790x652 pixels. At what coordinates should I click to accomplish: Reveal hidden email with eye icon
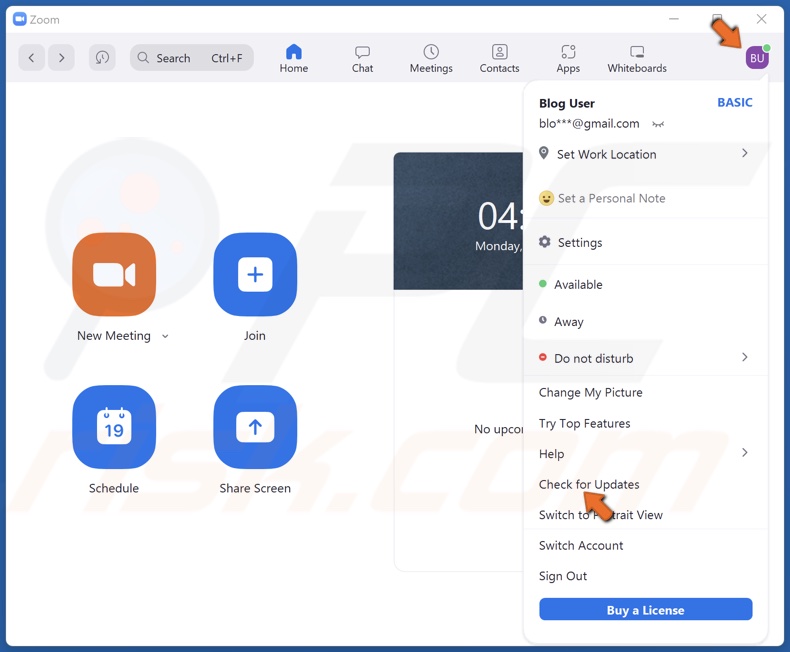click(x=658, y=124)
